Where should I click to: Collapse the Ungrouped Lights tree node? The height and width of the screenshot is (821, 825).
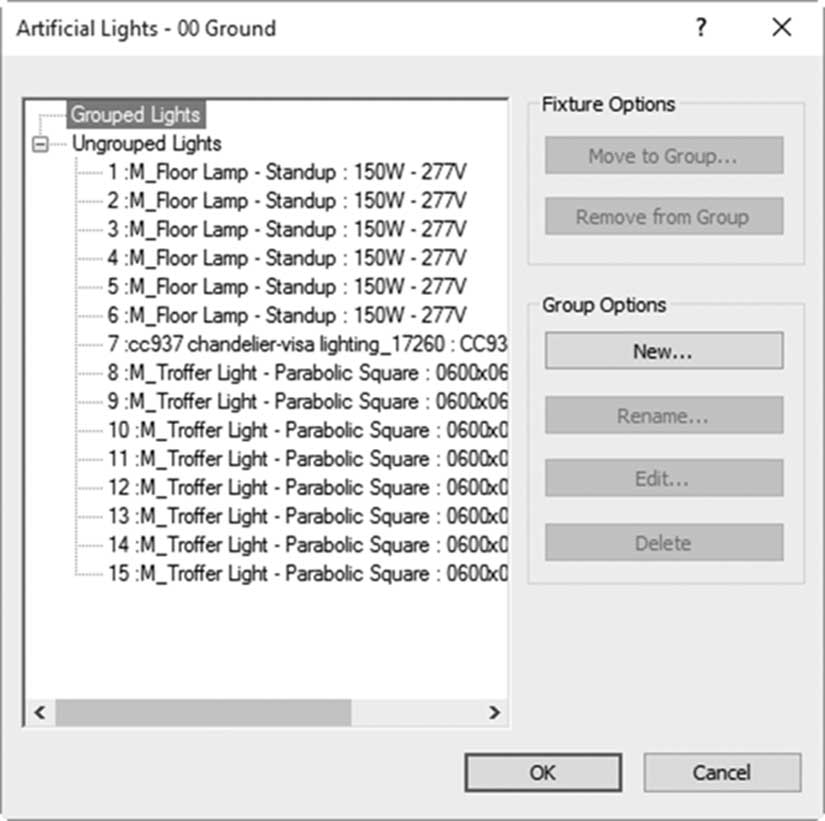pos(40,144)
